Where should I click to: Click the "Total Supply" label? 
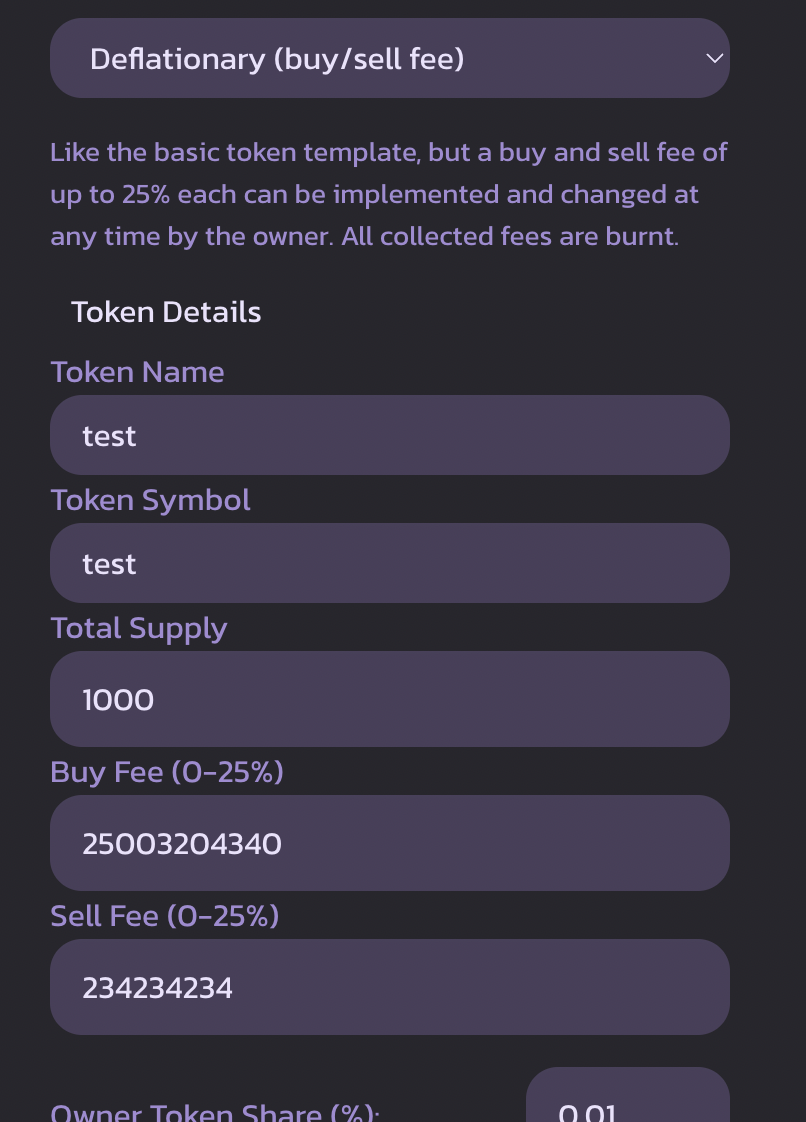point(139,628)
